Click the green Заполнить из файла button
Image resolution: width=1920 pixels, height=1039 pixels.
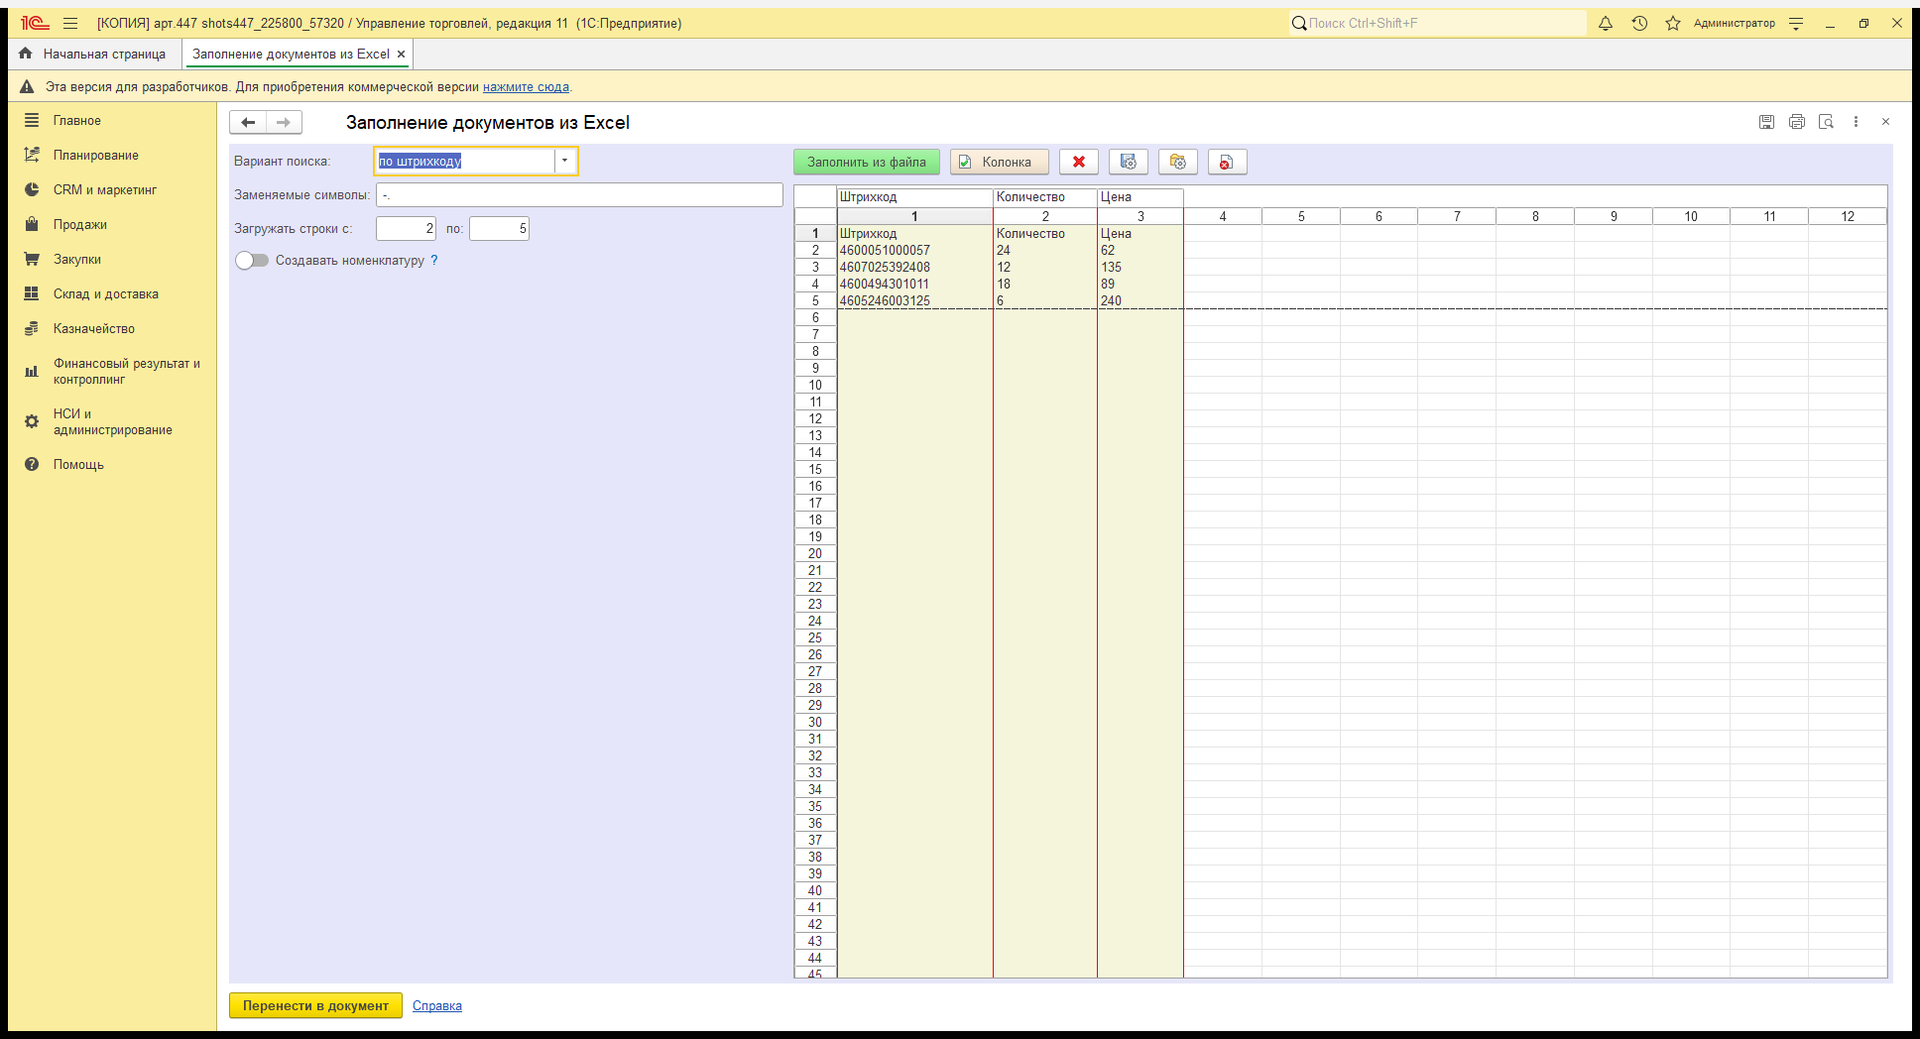click(867, 162)
